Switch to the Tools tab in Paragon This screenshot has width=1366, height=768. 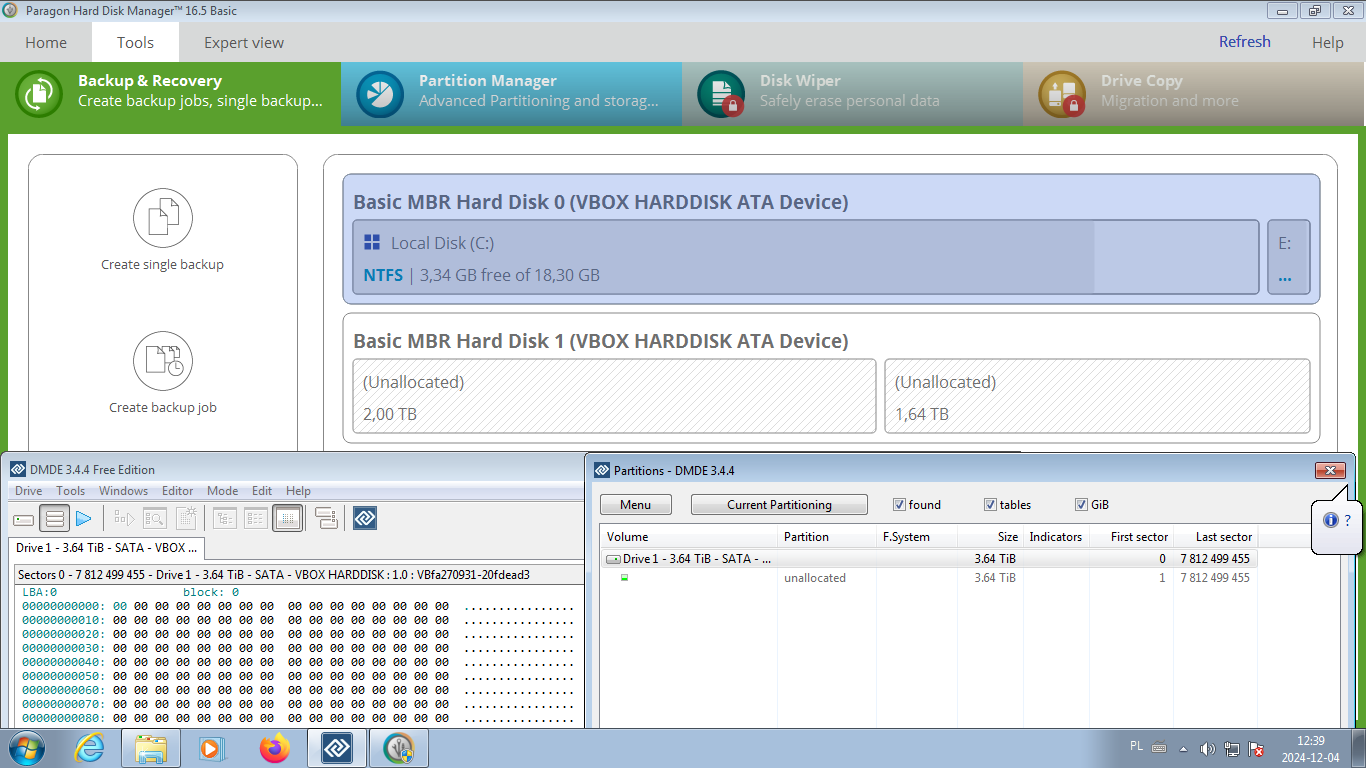(135, 42)
